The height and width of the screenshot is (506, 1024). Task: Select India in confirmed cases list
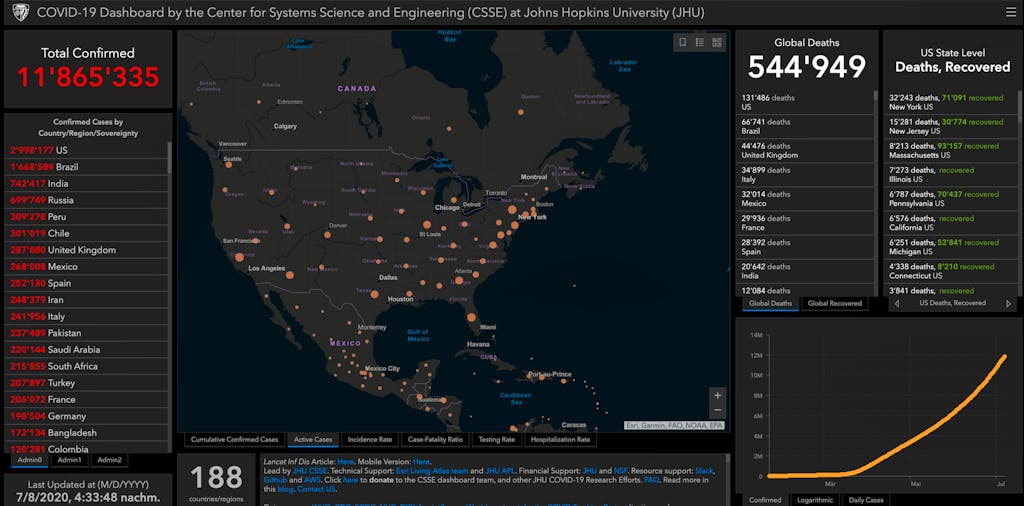pyautogui.click(x=86, y=183)
